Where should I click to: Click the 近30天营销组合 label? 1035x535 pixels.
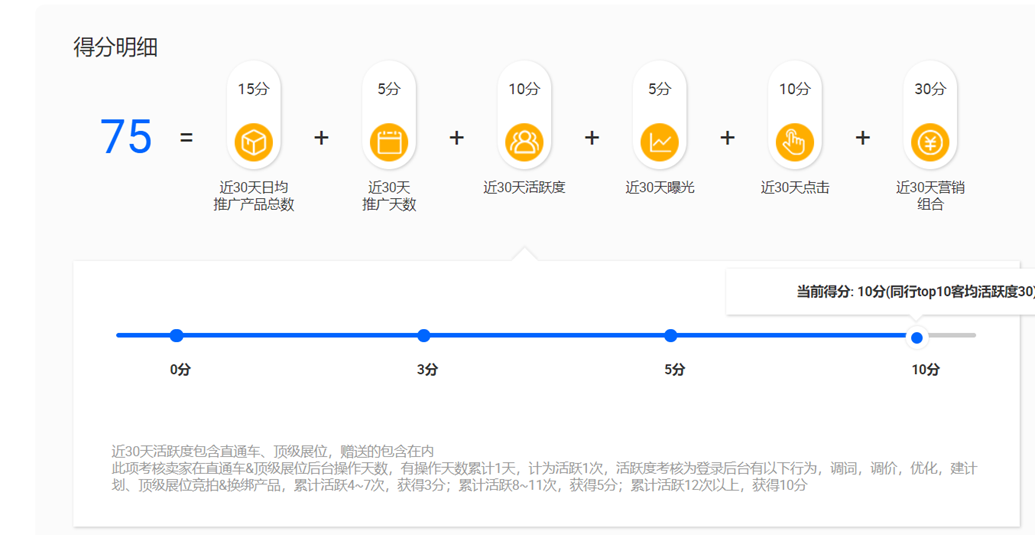tap(930, 196)
